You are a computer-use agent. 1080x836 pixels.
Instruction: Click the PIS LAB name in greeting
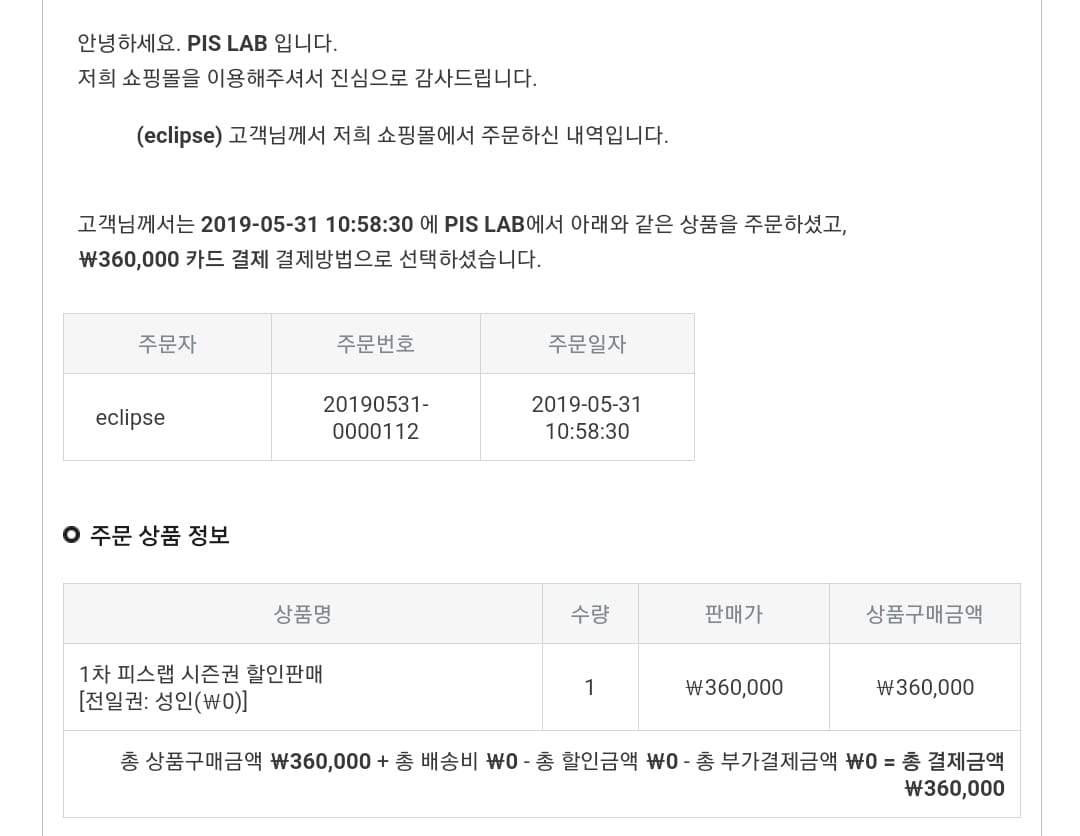(227, 43)
